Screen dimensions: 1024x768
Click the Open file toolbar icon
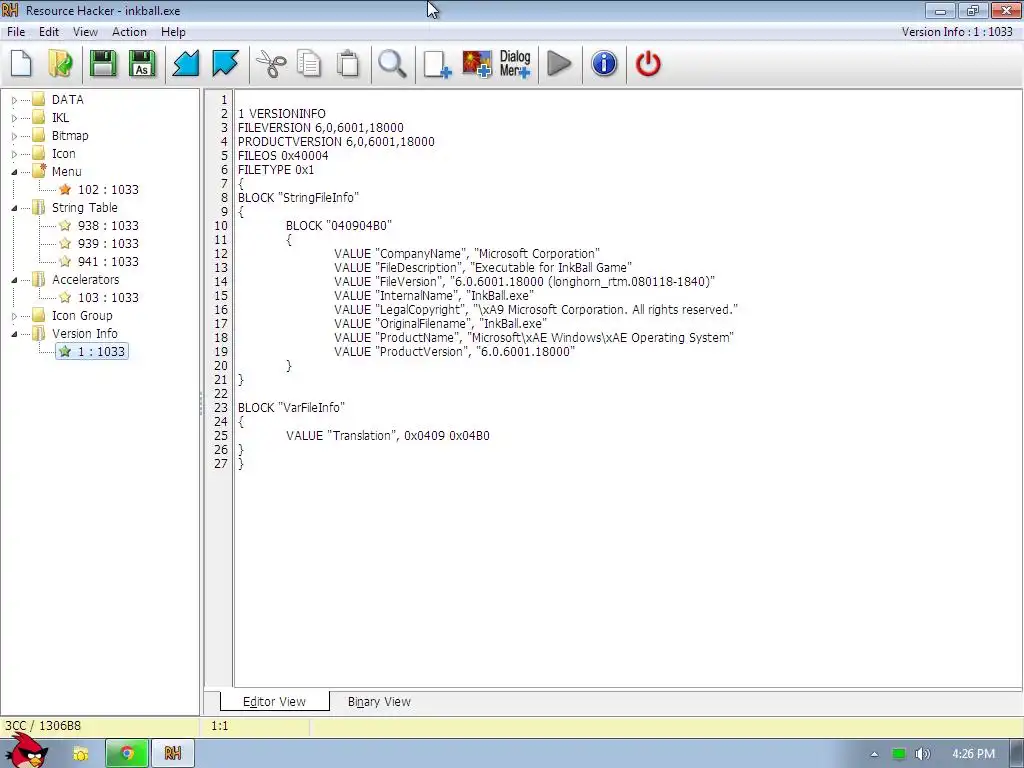click(61, 64)
